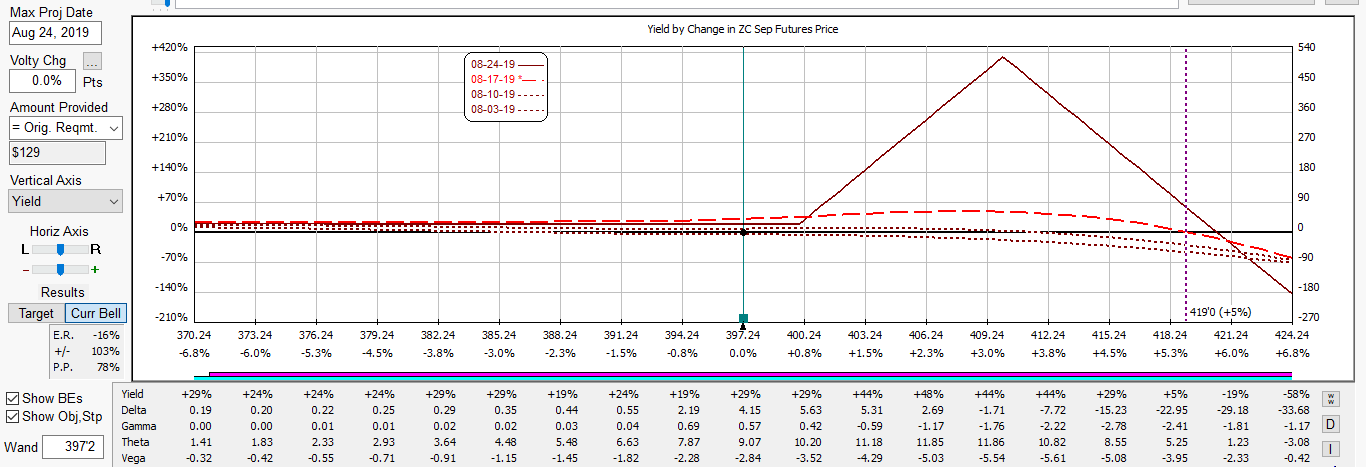The image size is (1366, 467).
Task: Click the Yield row label in table
Action: click(x=132, y=394)
